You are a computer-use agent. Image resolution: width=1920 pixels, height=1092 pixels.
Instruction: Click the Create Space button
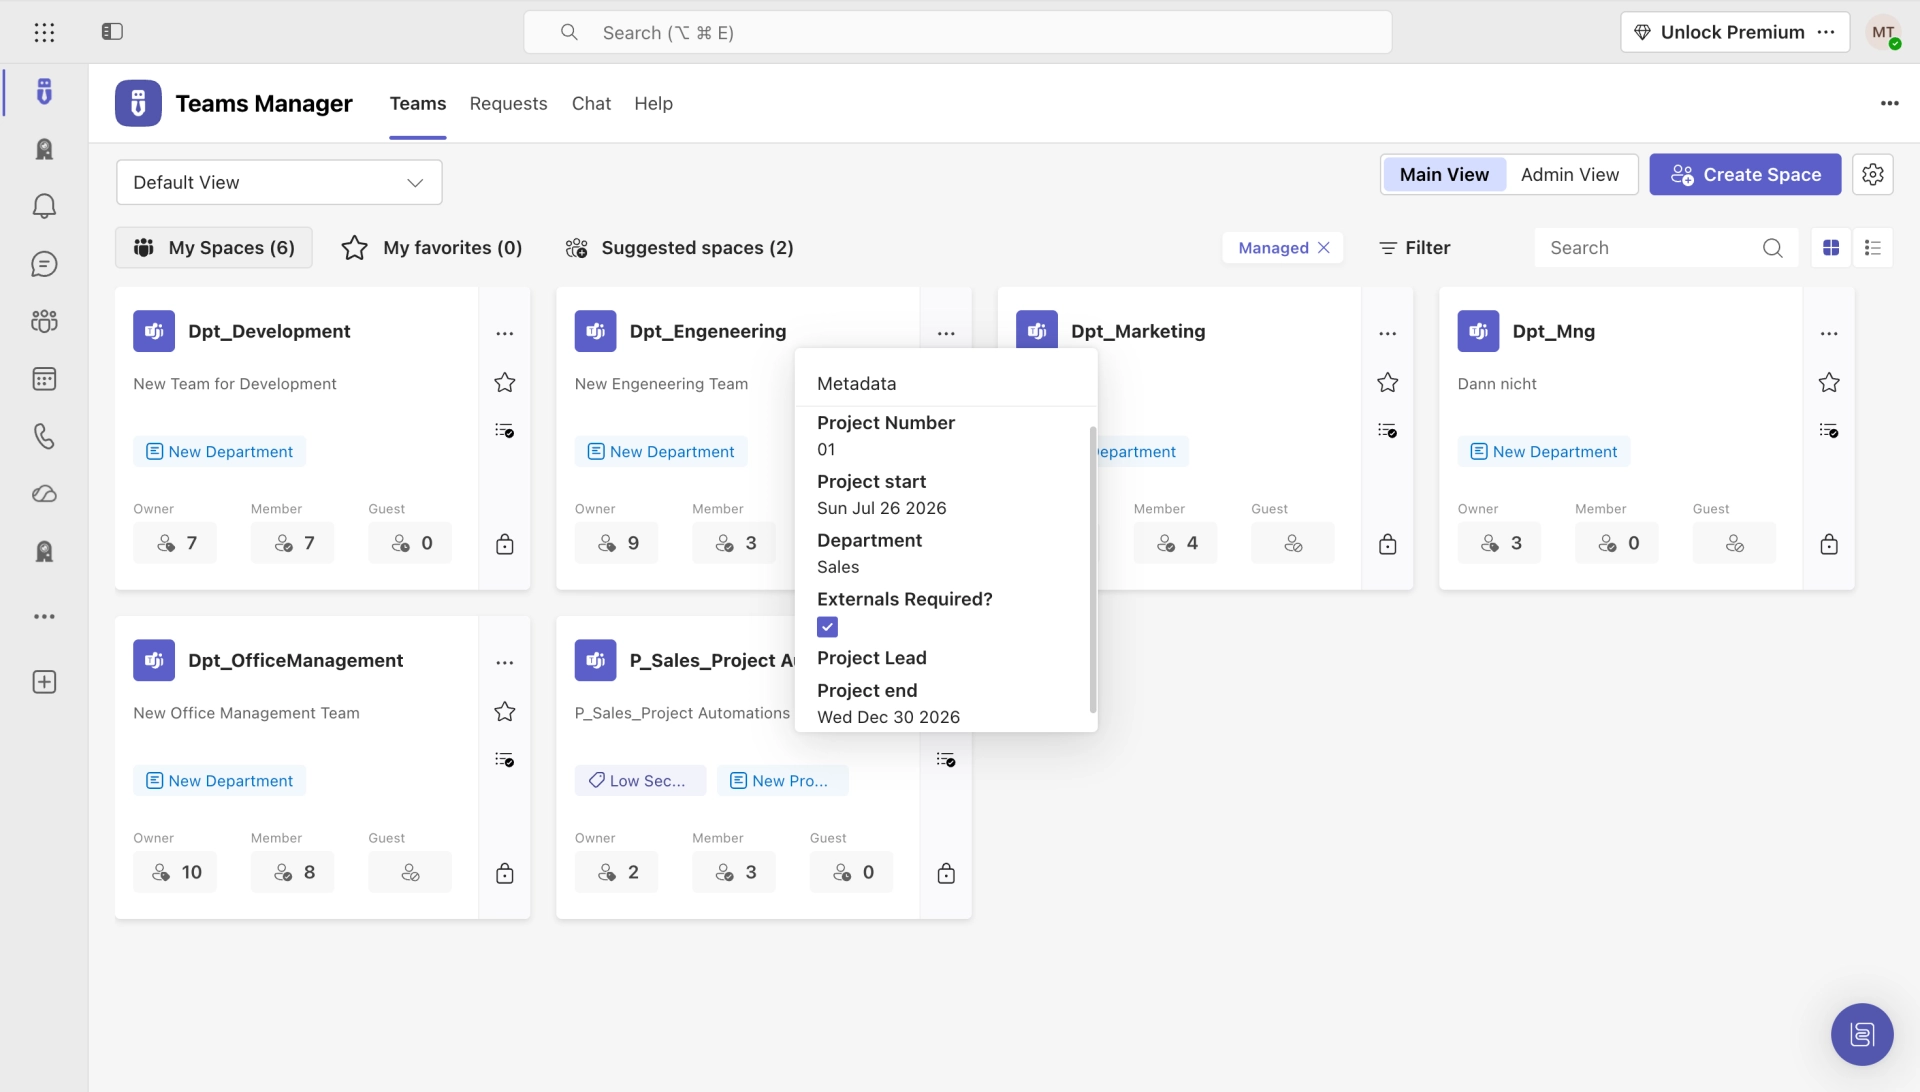point(1745,174)
